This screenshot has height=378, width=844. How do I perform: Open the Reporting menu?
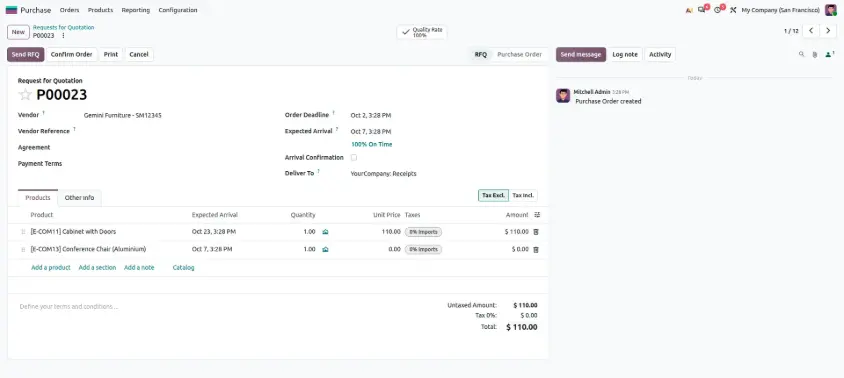click(x=136, y=10)
